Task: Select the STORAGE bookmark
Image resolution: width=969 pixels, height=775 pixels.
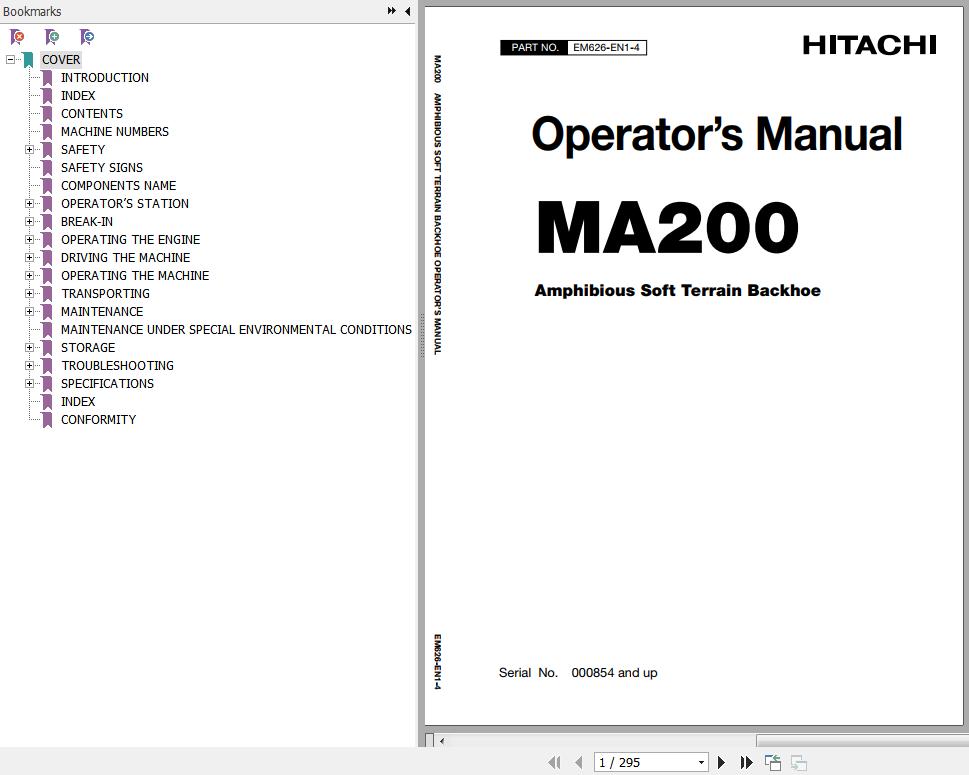Action: (x=88, y=347)
